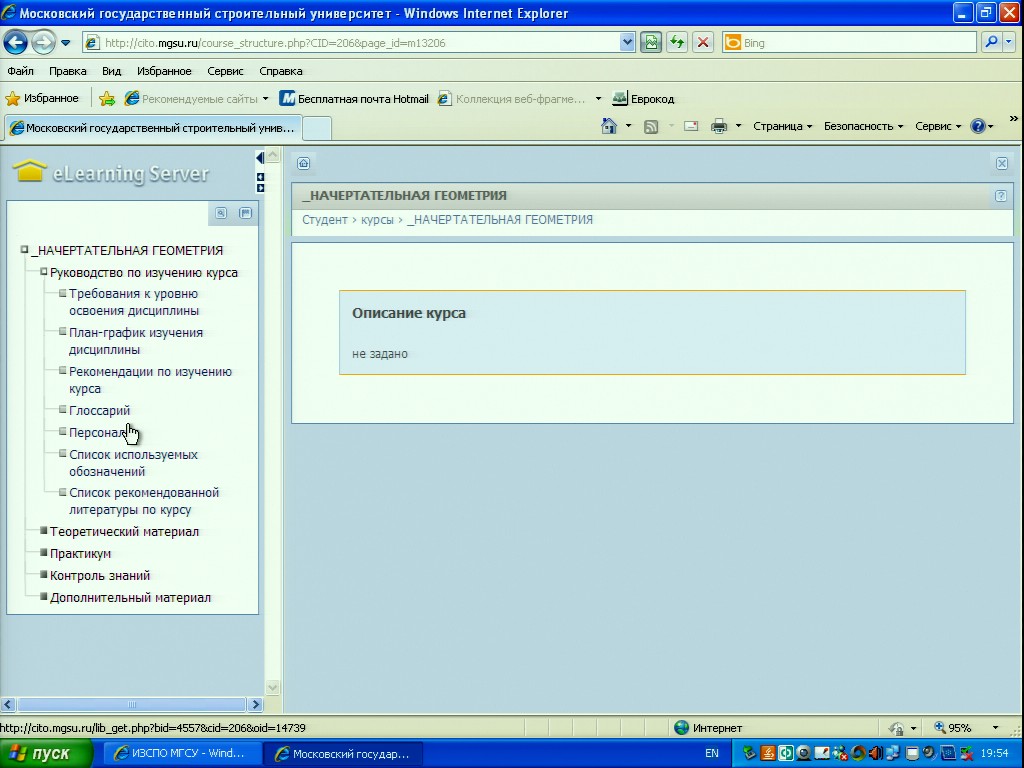Click the browser Back arrow button

coord(16,43)
